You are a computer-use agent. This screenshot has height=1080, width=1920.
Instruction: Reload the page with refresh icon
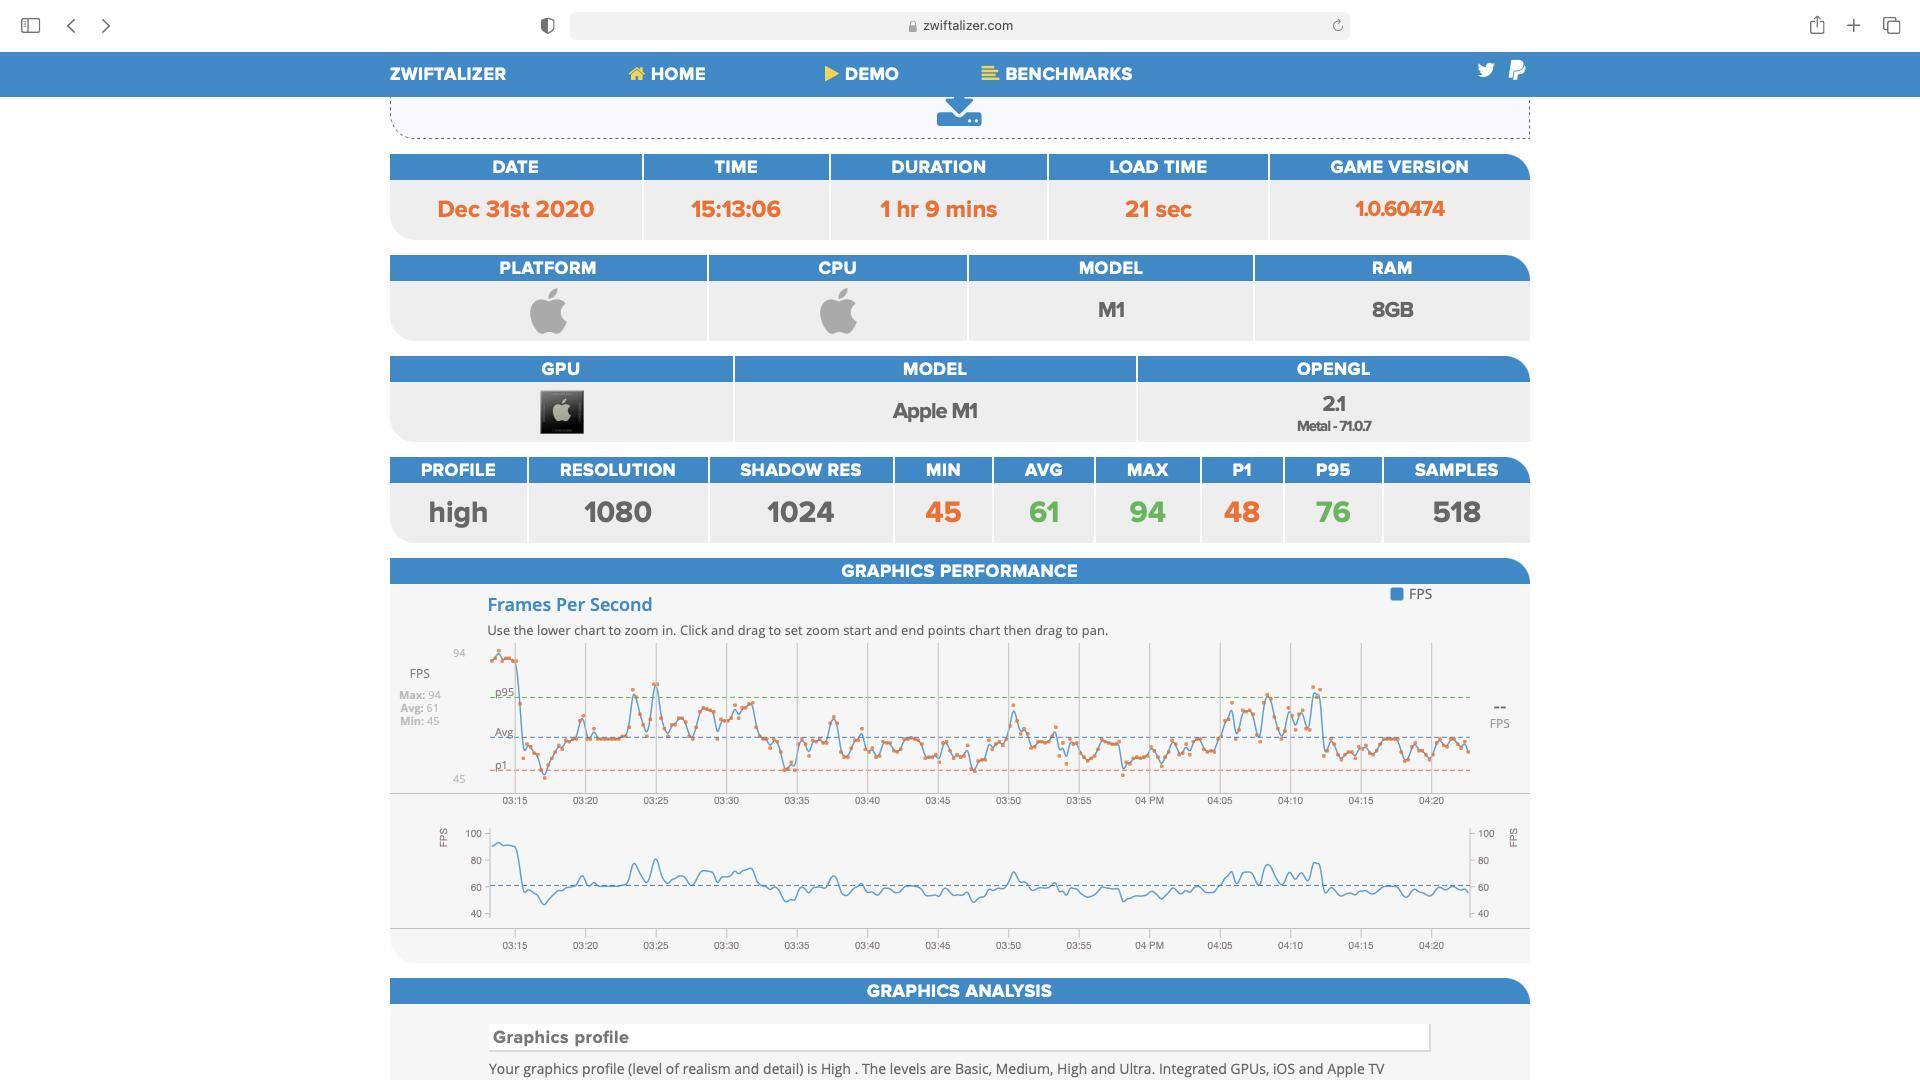click(x=1337, y=26)
